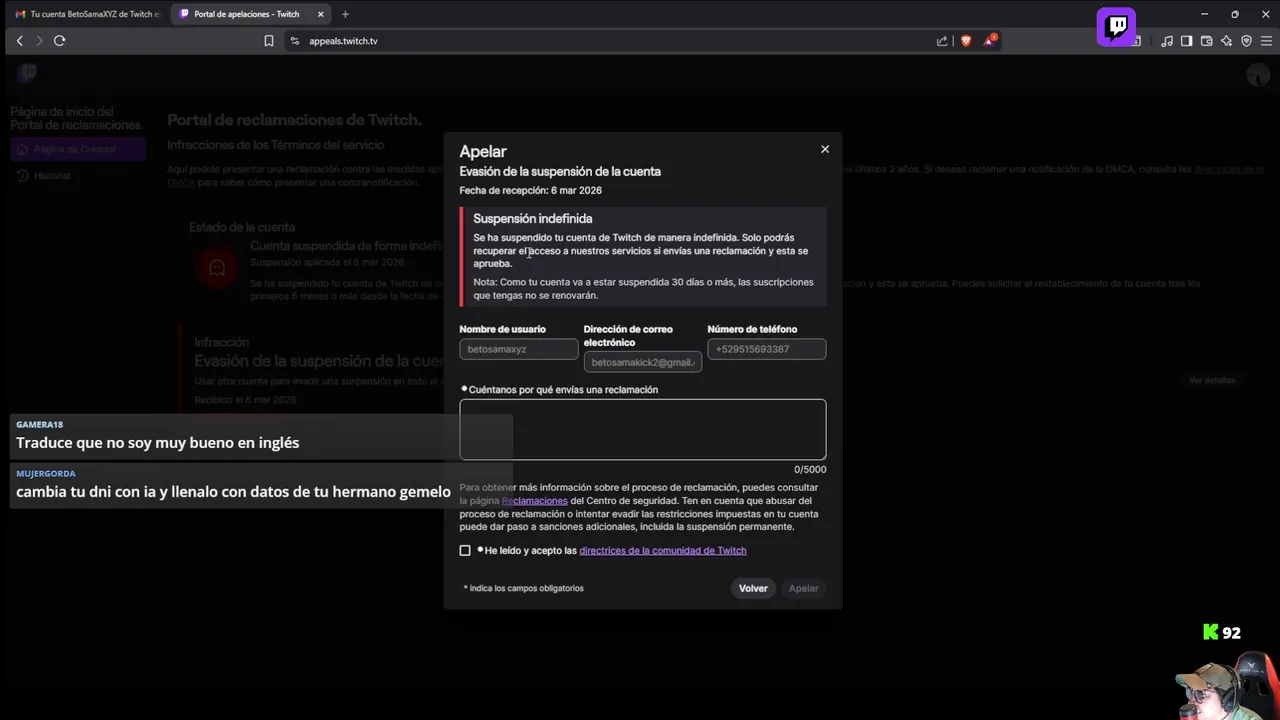Open the Brave Wallet icon

1206,41
